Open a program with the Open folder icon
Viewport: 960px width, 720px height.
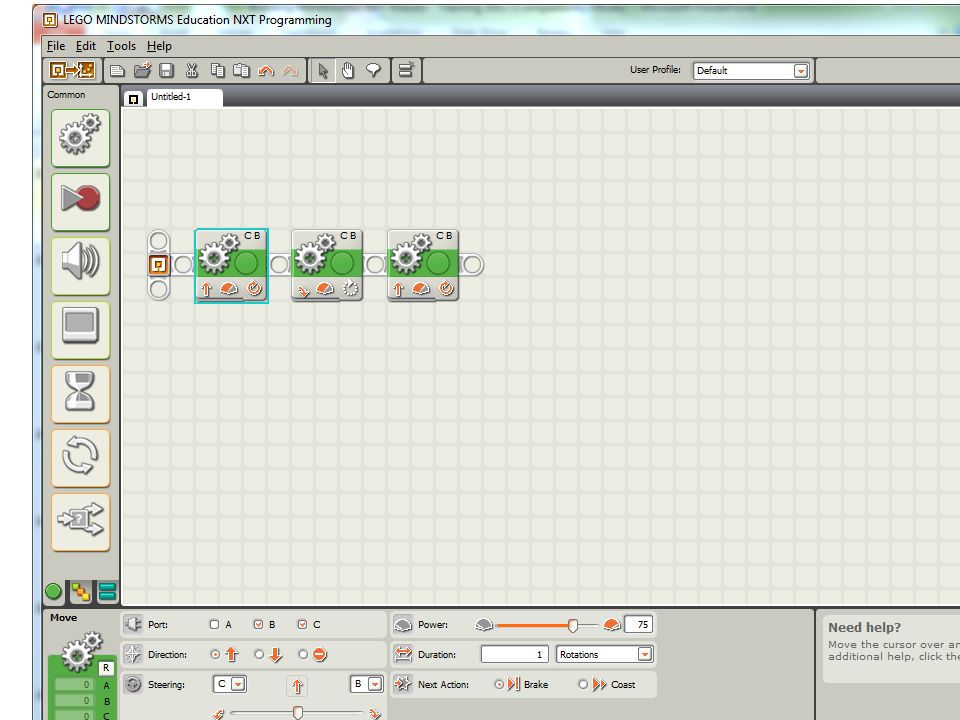tap(142, 70)
